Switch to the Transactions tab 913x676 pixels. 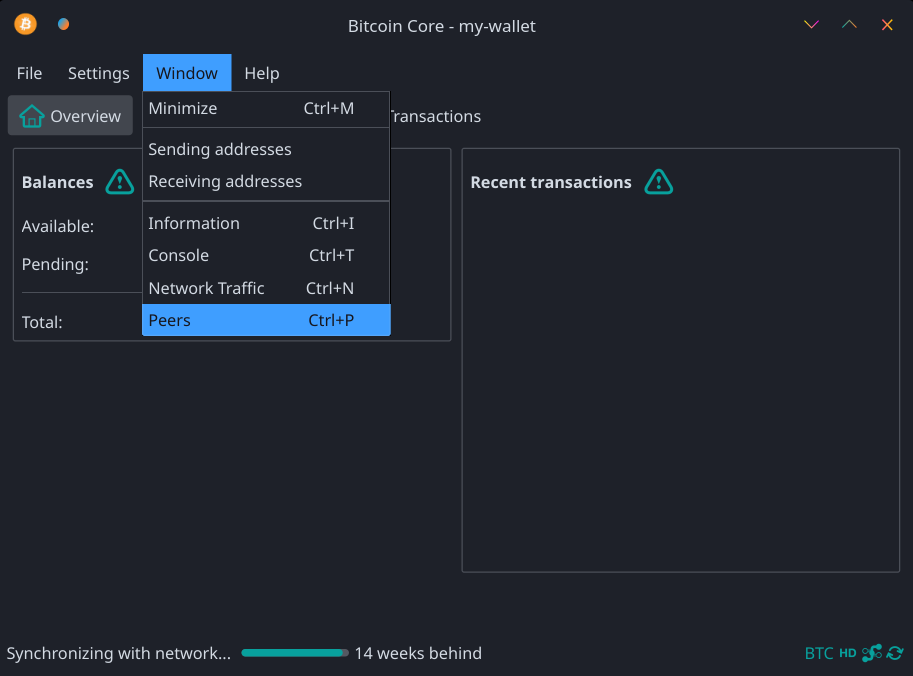click(x=435, y=116)
